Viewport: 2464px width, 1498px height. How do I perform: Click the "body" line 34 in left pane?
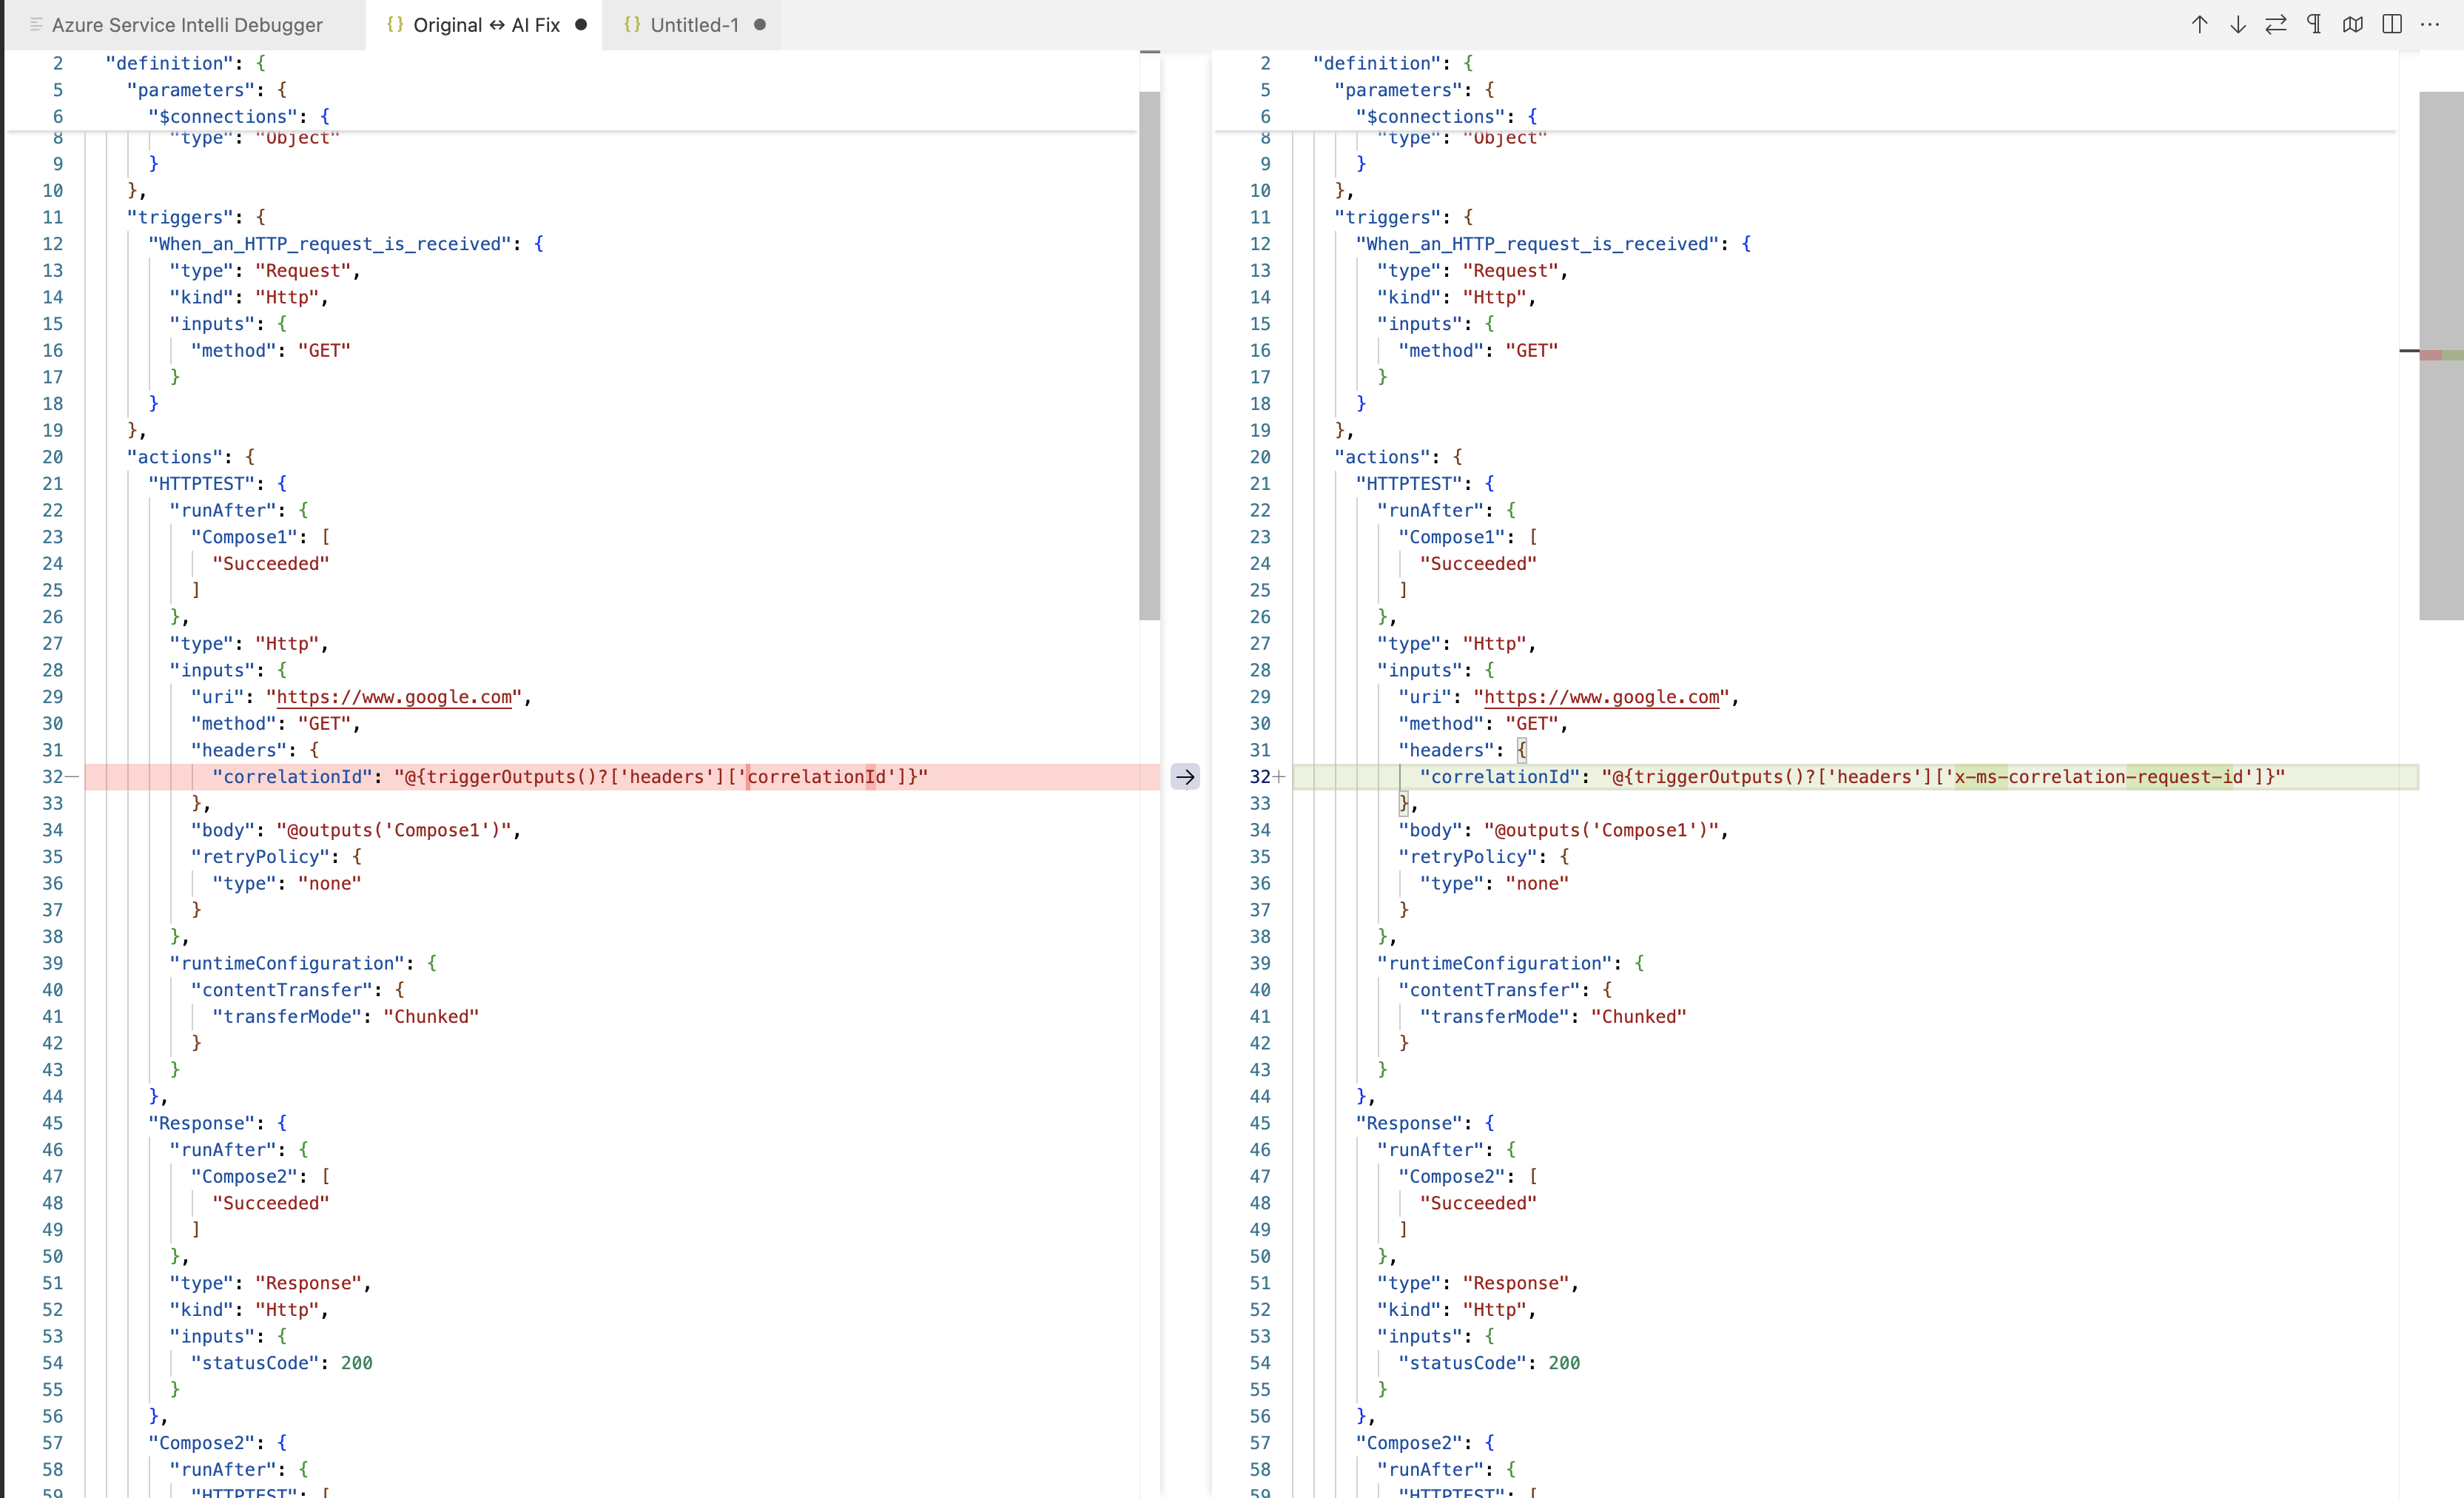tap(355, 830)
